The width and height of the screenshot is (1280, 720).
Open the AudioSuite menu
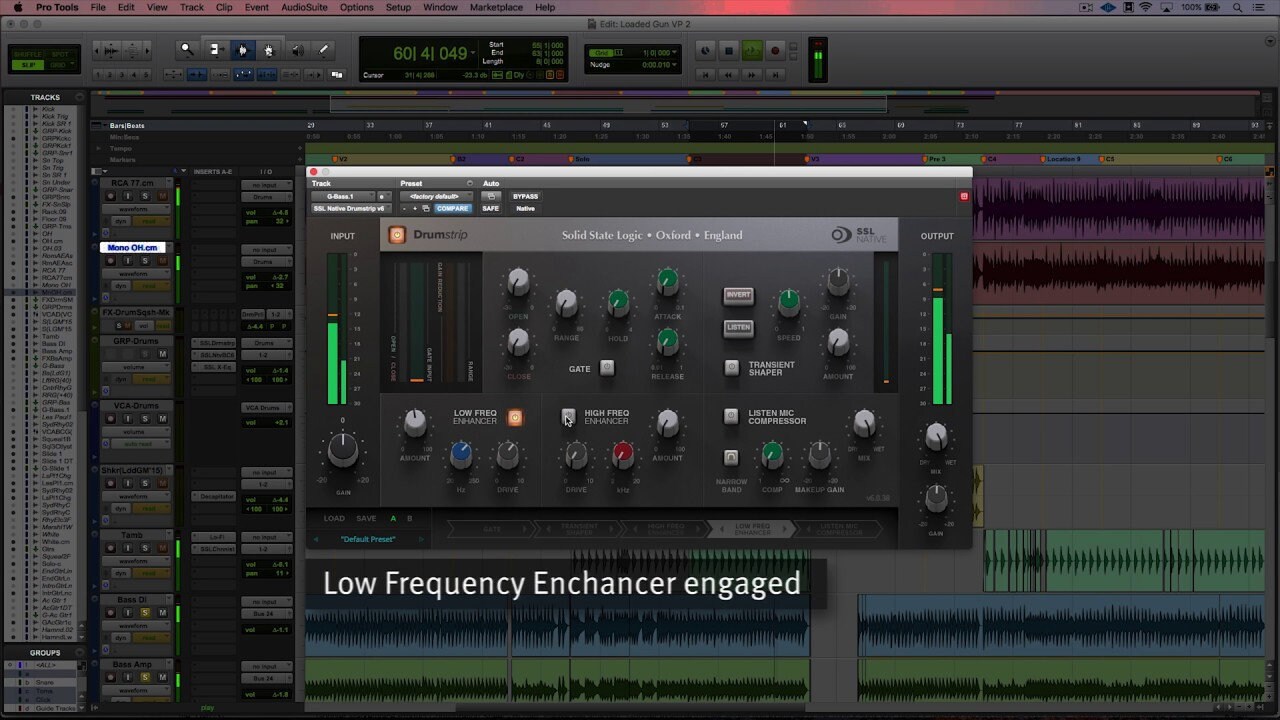pos(304,7)
